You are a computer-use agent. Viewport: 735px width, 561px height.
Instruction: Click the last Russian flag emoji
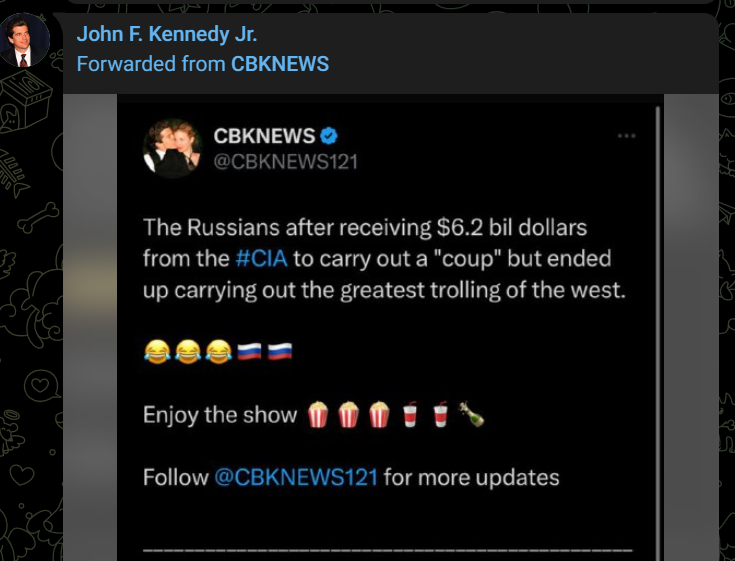(280, 352)
